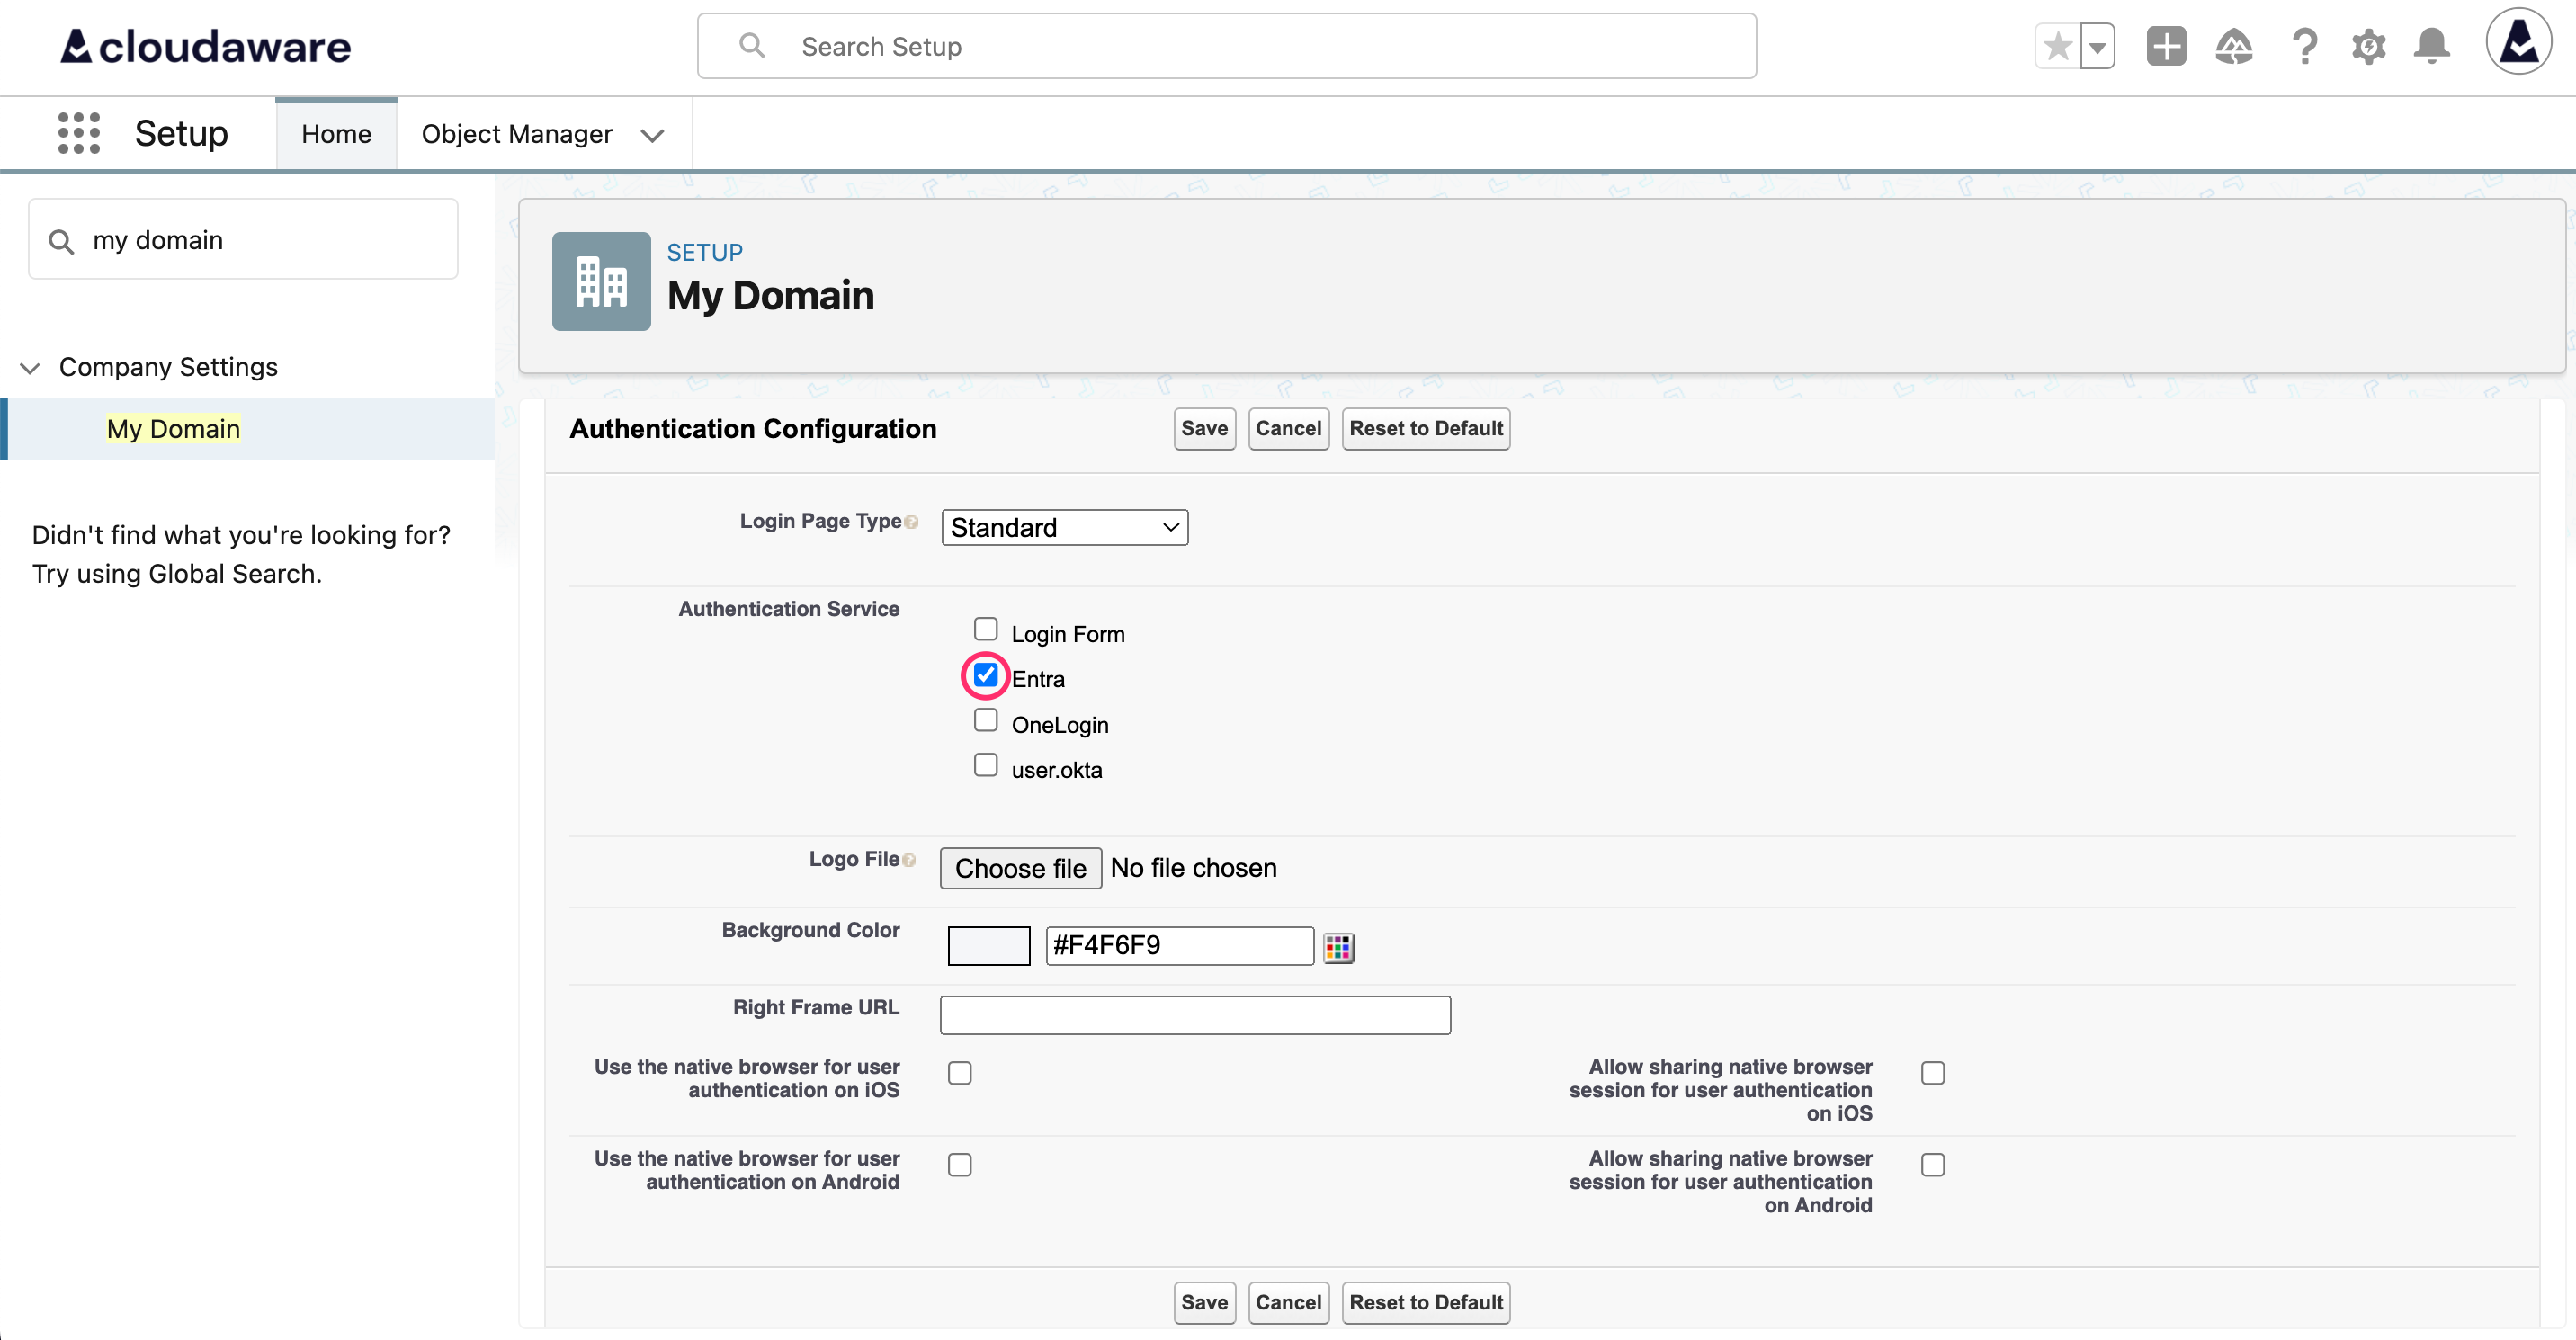This screenshot has width=2576, height=1340.
Task: Uncheck the Entra authentication service
Action: (986, 675)
